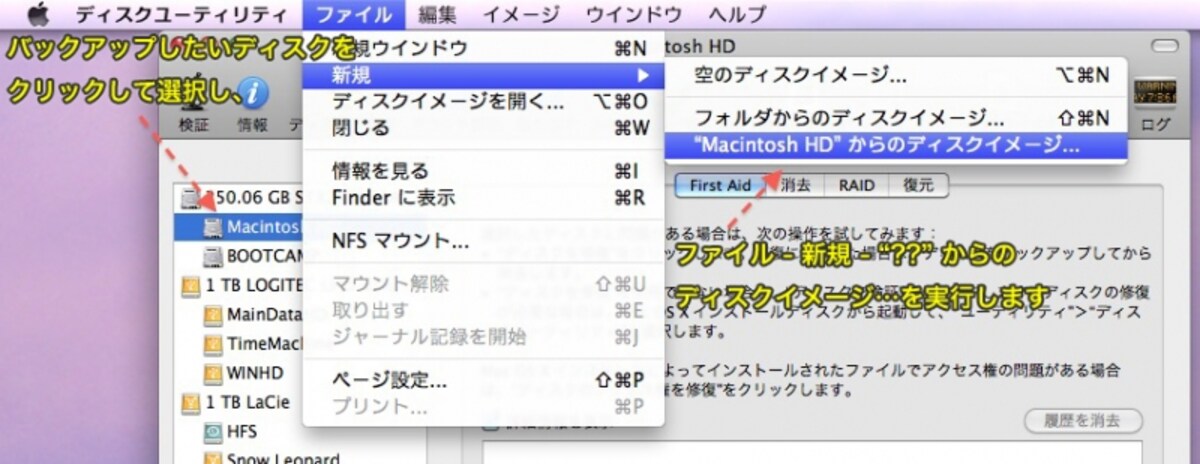Screen dimensions: 1200x464
Task: Switch to the First Aid tab
Action: pos(720,185)
